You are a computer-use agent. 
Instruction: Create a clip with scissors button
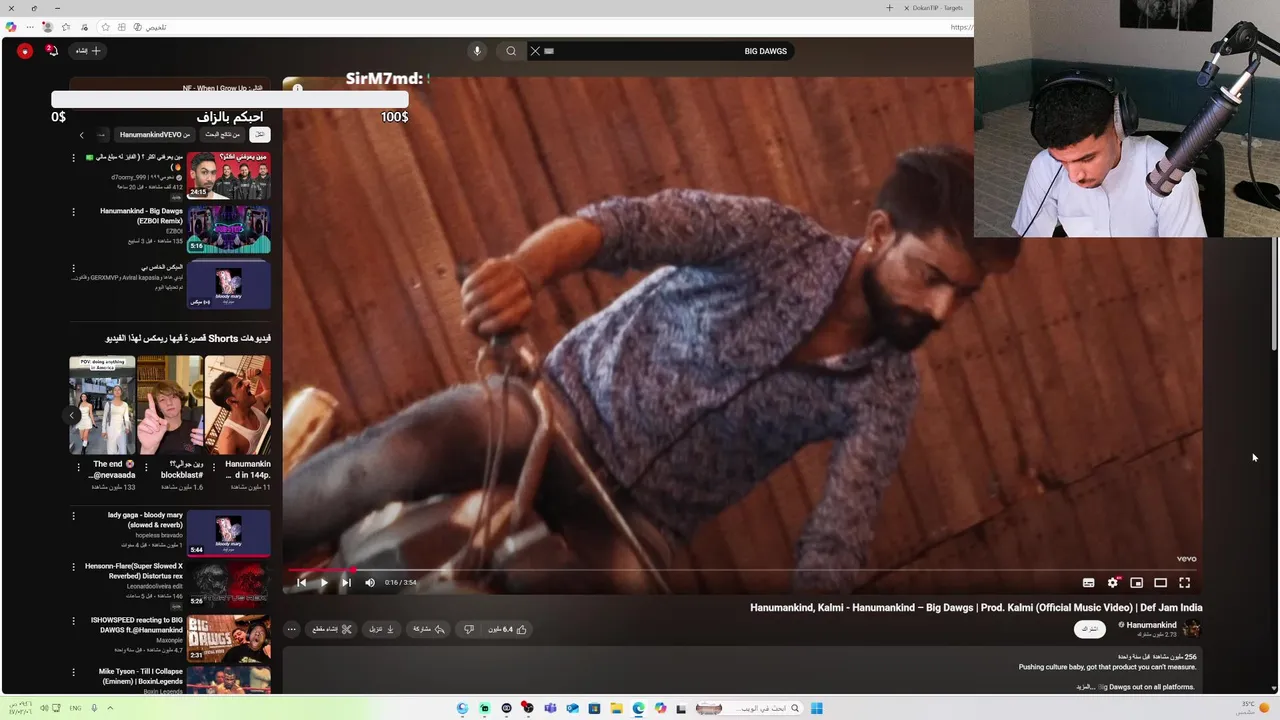click(332, 629)
